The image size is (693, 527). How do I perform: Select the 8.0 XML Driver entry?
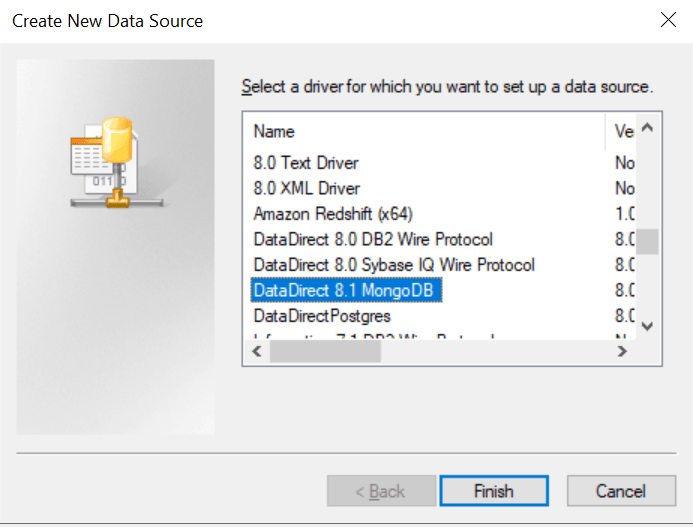[306, 188]
